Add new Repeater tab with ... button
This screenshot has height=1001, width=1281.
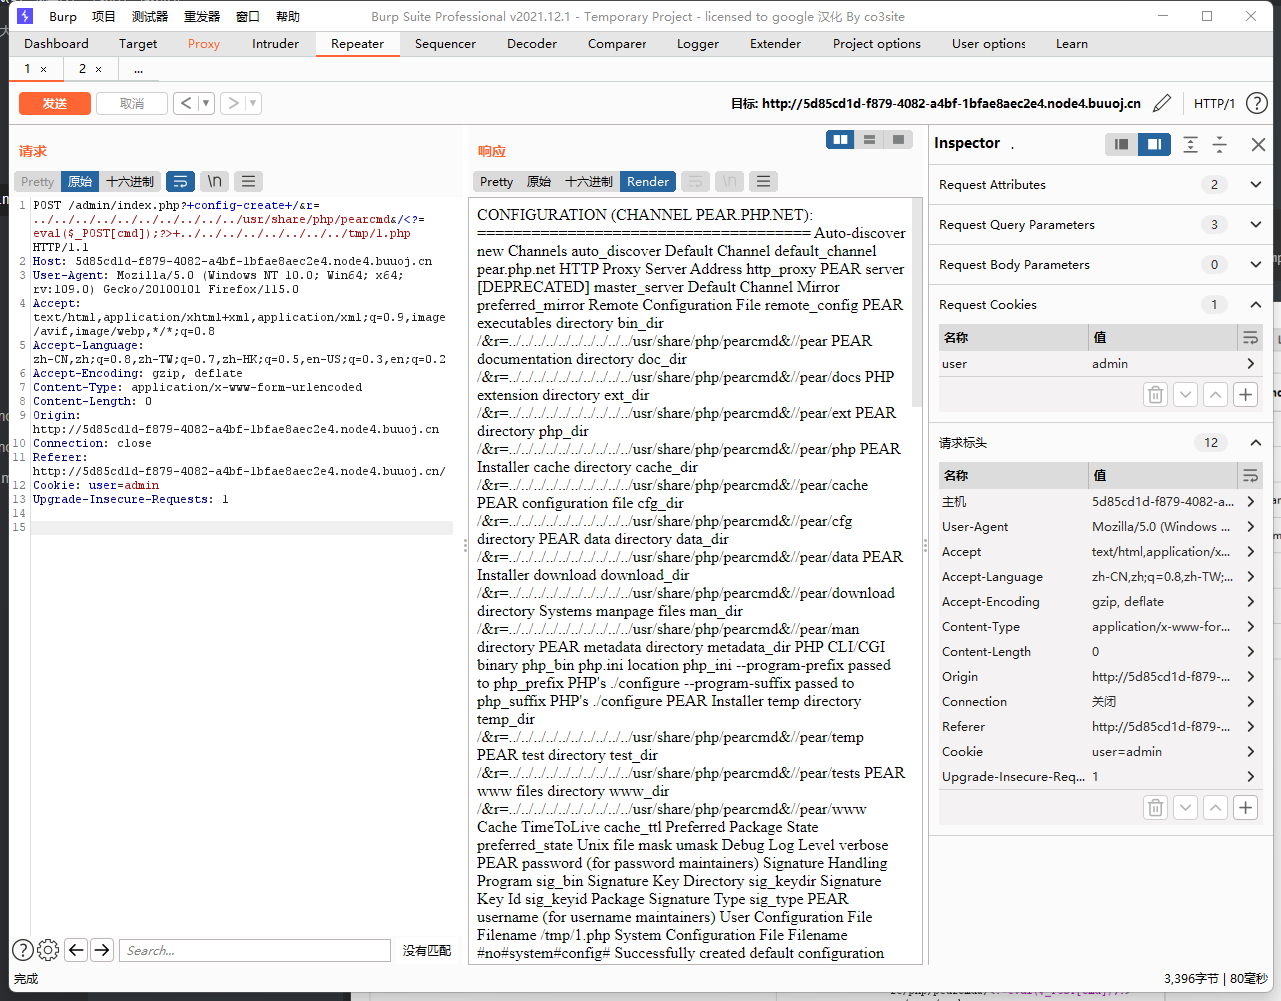click(x=138, y=68)
